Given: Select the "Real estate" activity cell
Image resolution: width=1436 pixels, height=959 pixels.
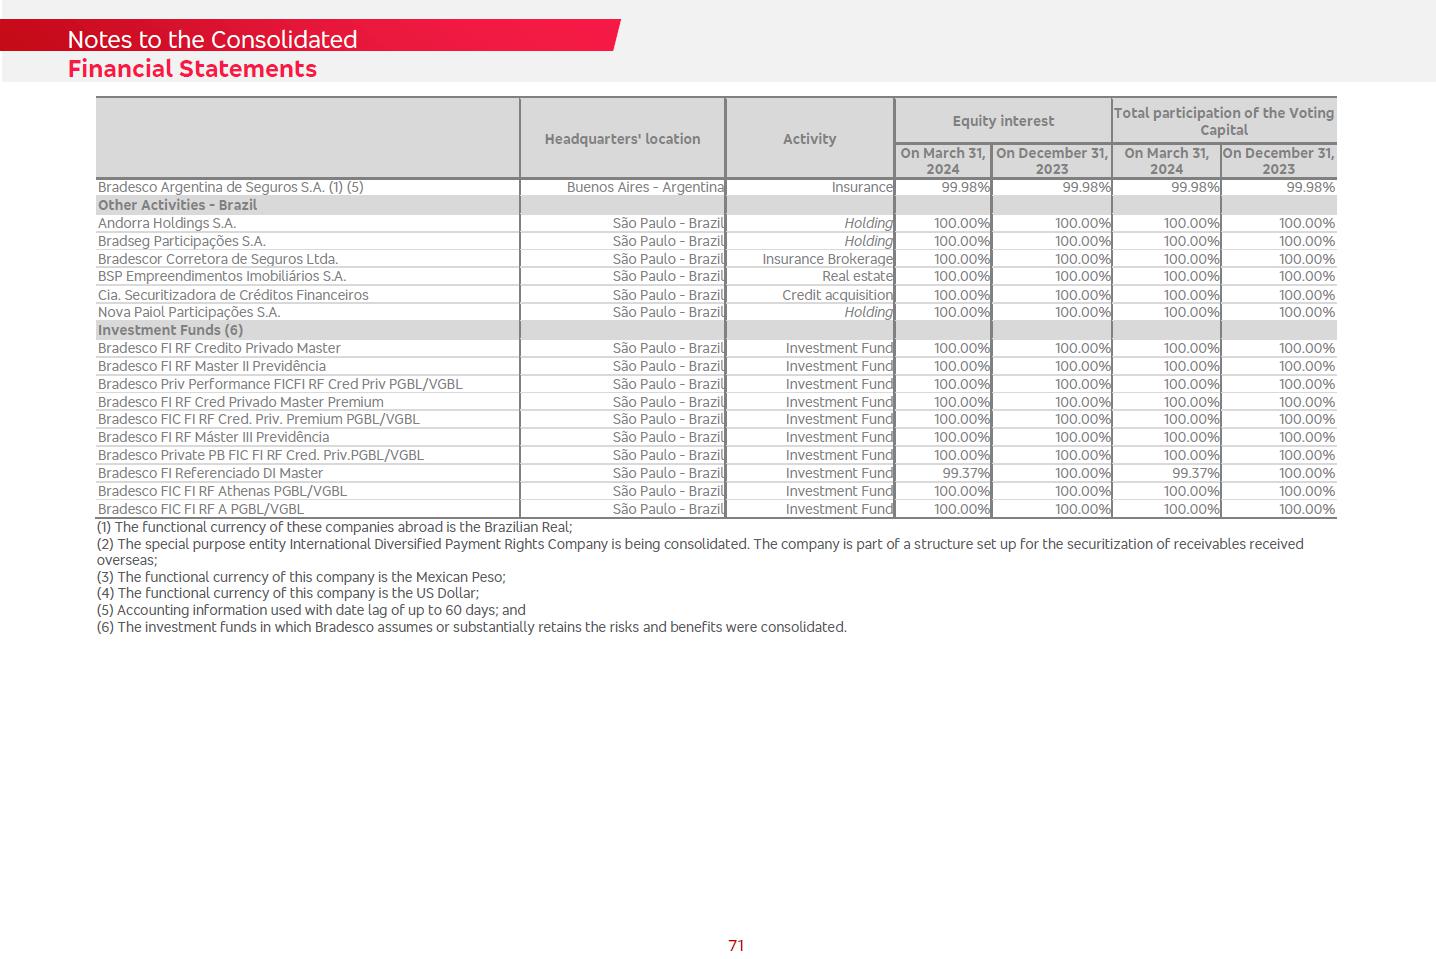Looking at the screenshot, I should (x=857, y=276).
